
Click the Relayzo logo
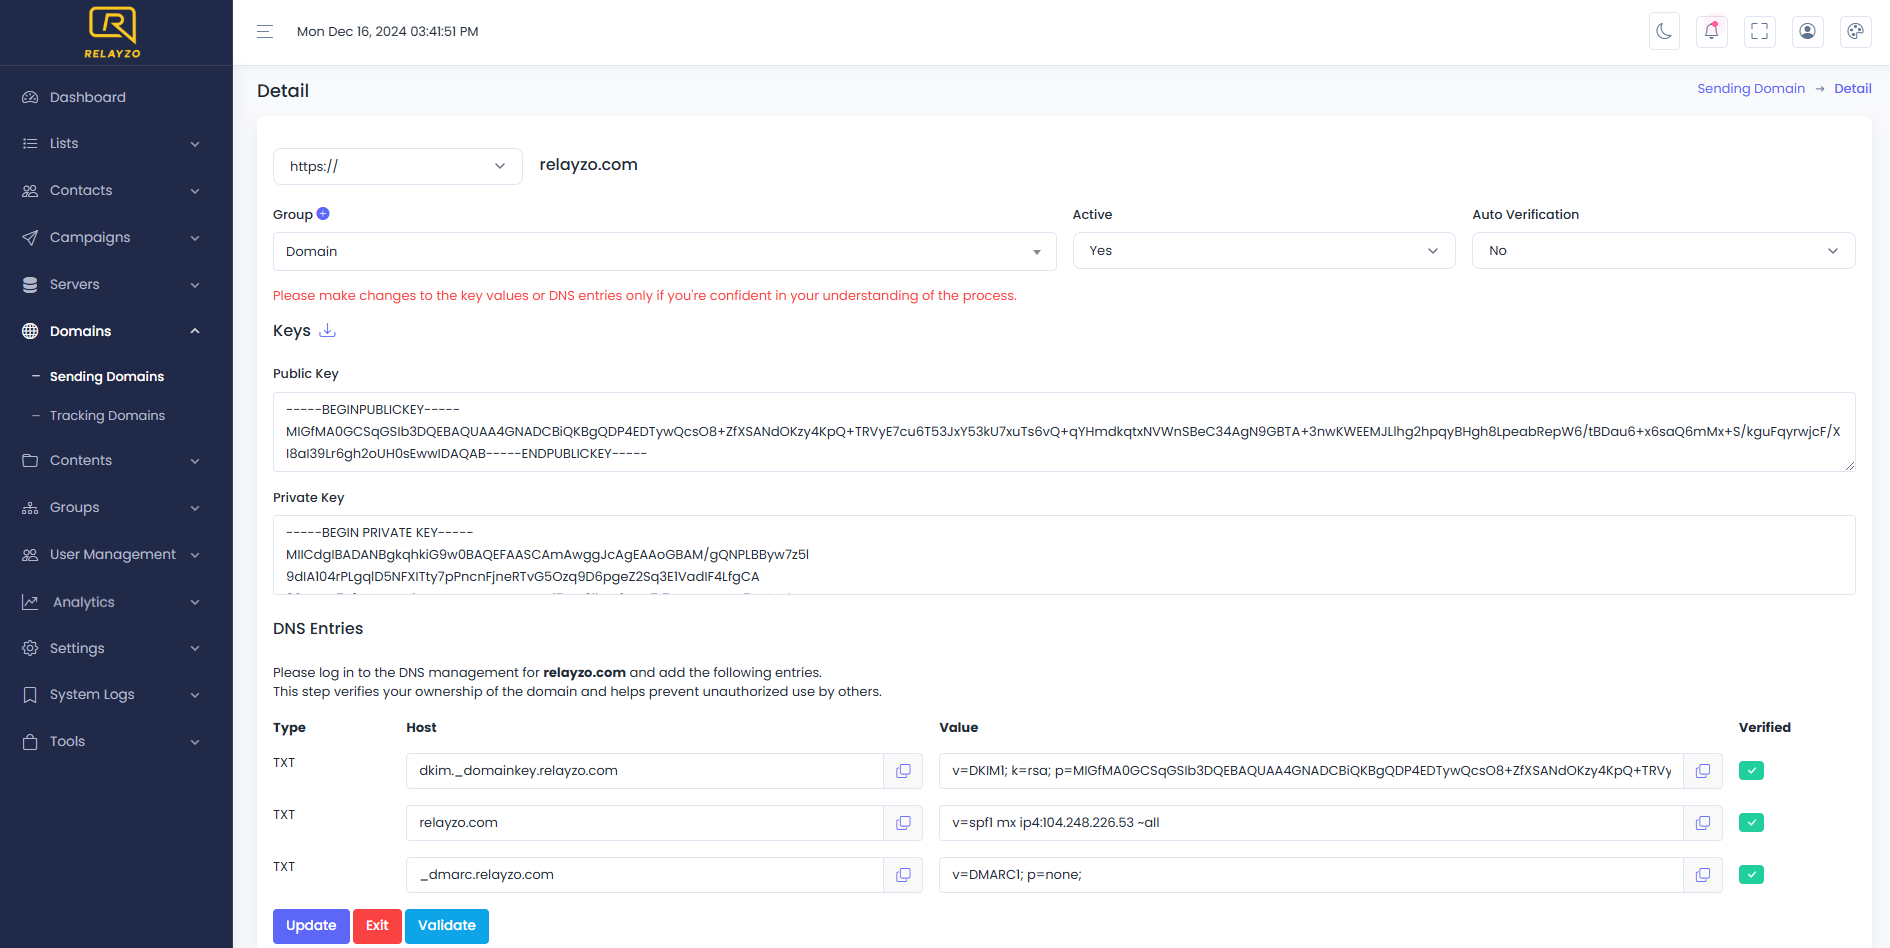[x=112, y=32]
